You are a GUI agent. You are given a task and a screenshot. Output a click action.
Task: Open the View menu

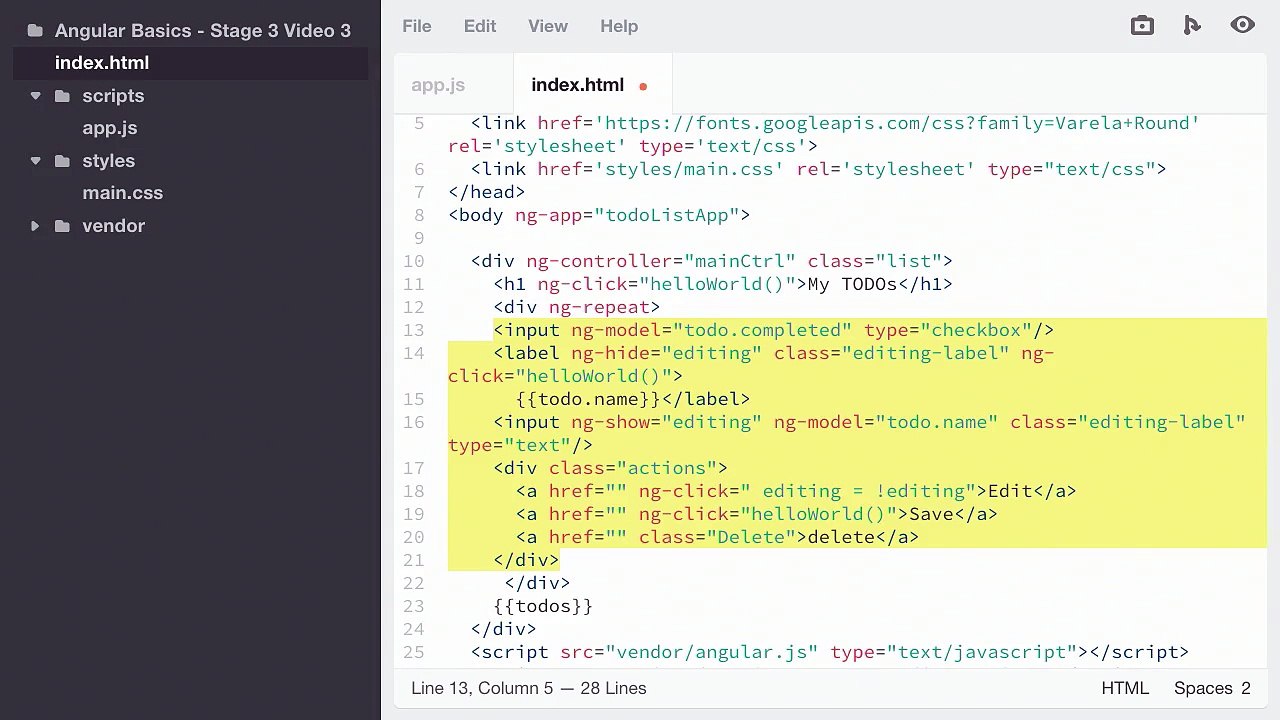(548, 26)
